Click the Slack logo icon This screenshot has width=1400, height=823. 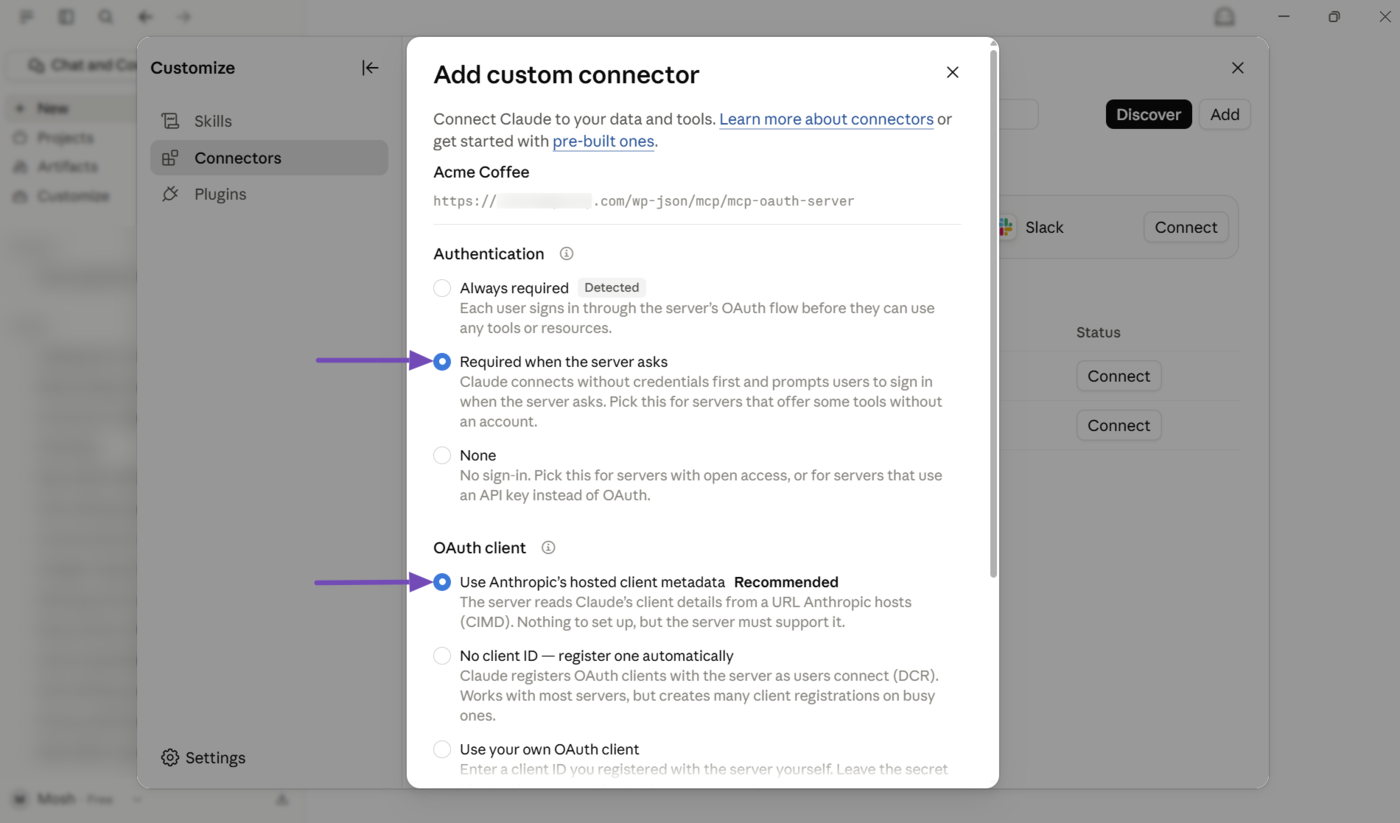[1006, 227]
